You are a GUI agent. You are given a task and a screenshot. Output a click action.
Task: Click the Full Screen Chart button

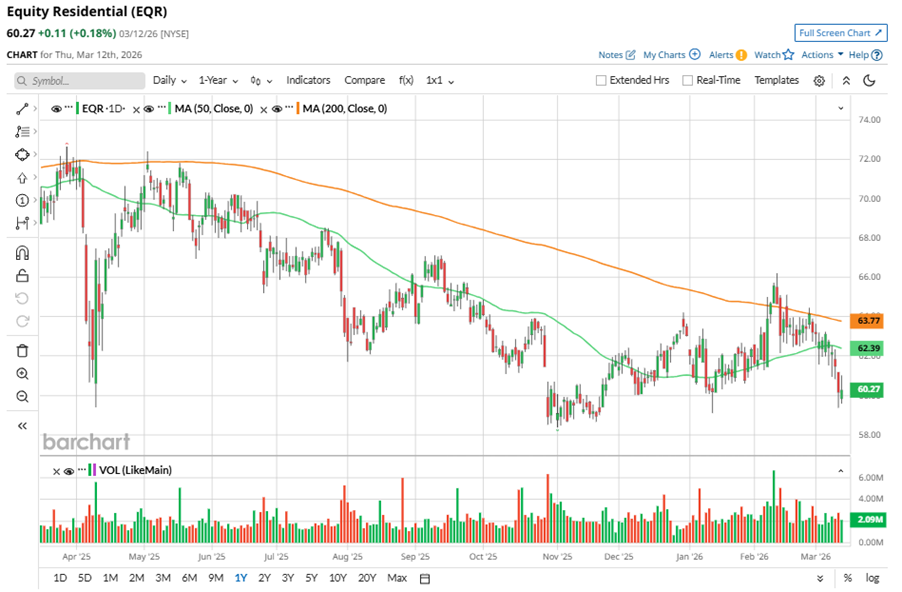(840, 33)
